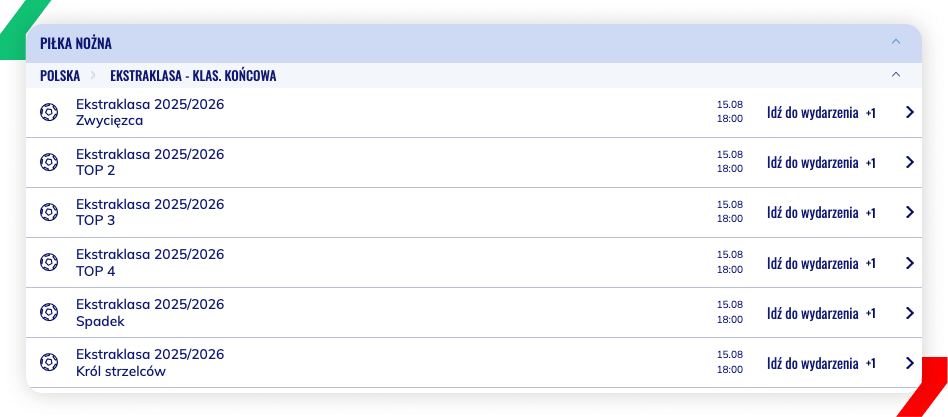
Task: Open the Ekstraklasa 2025/2026 Zwycięzca title
Action: [150, 112]
